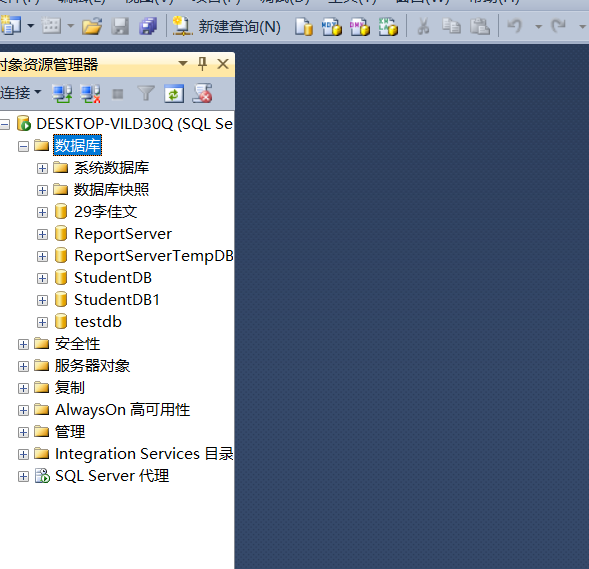Select the testdb database
The width and height of the screenshot is (589, 569).
98,322
